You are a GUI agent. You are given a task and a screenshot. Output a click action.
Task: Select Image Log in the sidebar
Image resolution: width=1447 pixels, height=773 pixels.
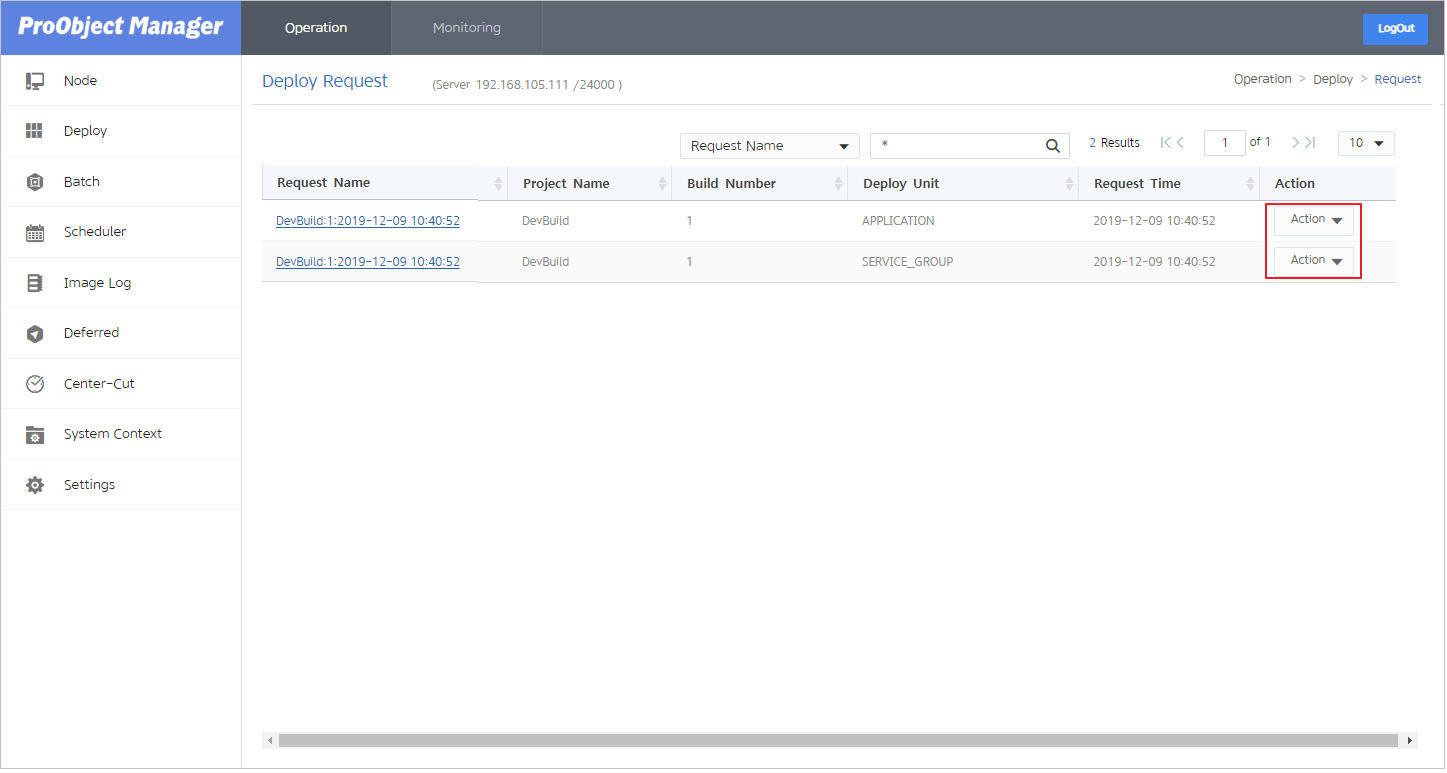(121, 283)
